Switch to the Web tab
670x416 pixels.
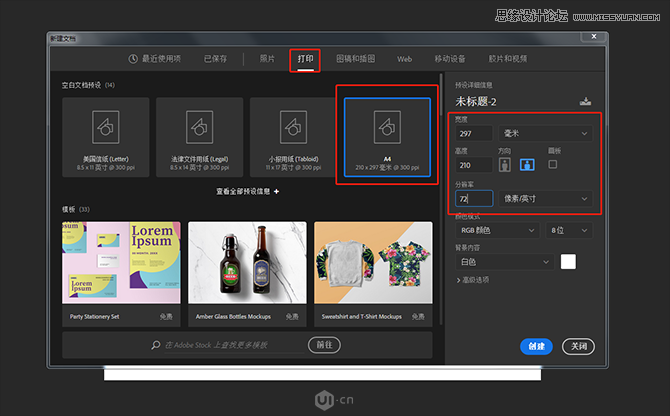click(405, 59)
